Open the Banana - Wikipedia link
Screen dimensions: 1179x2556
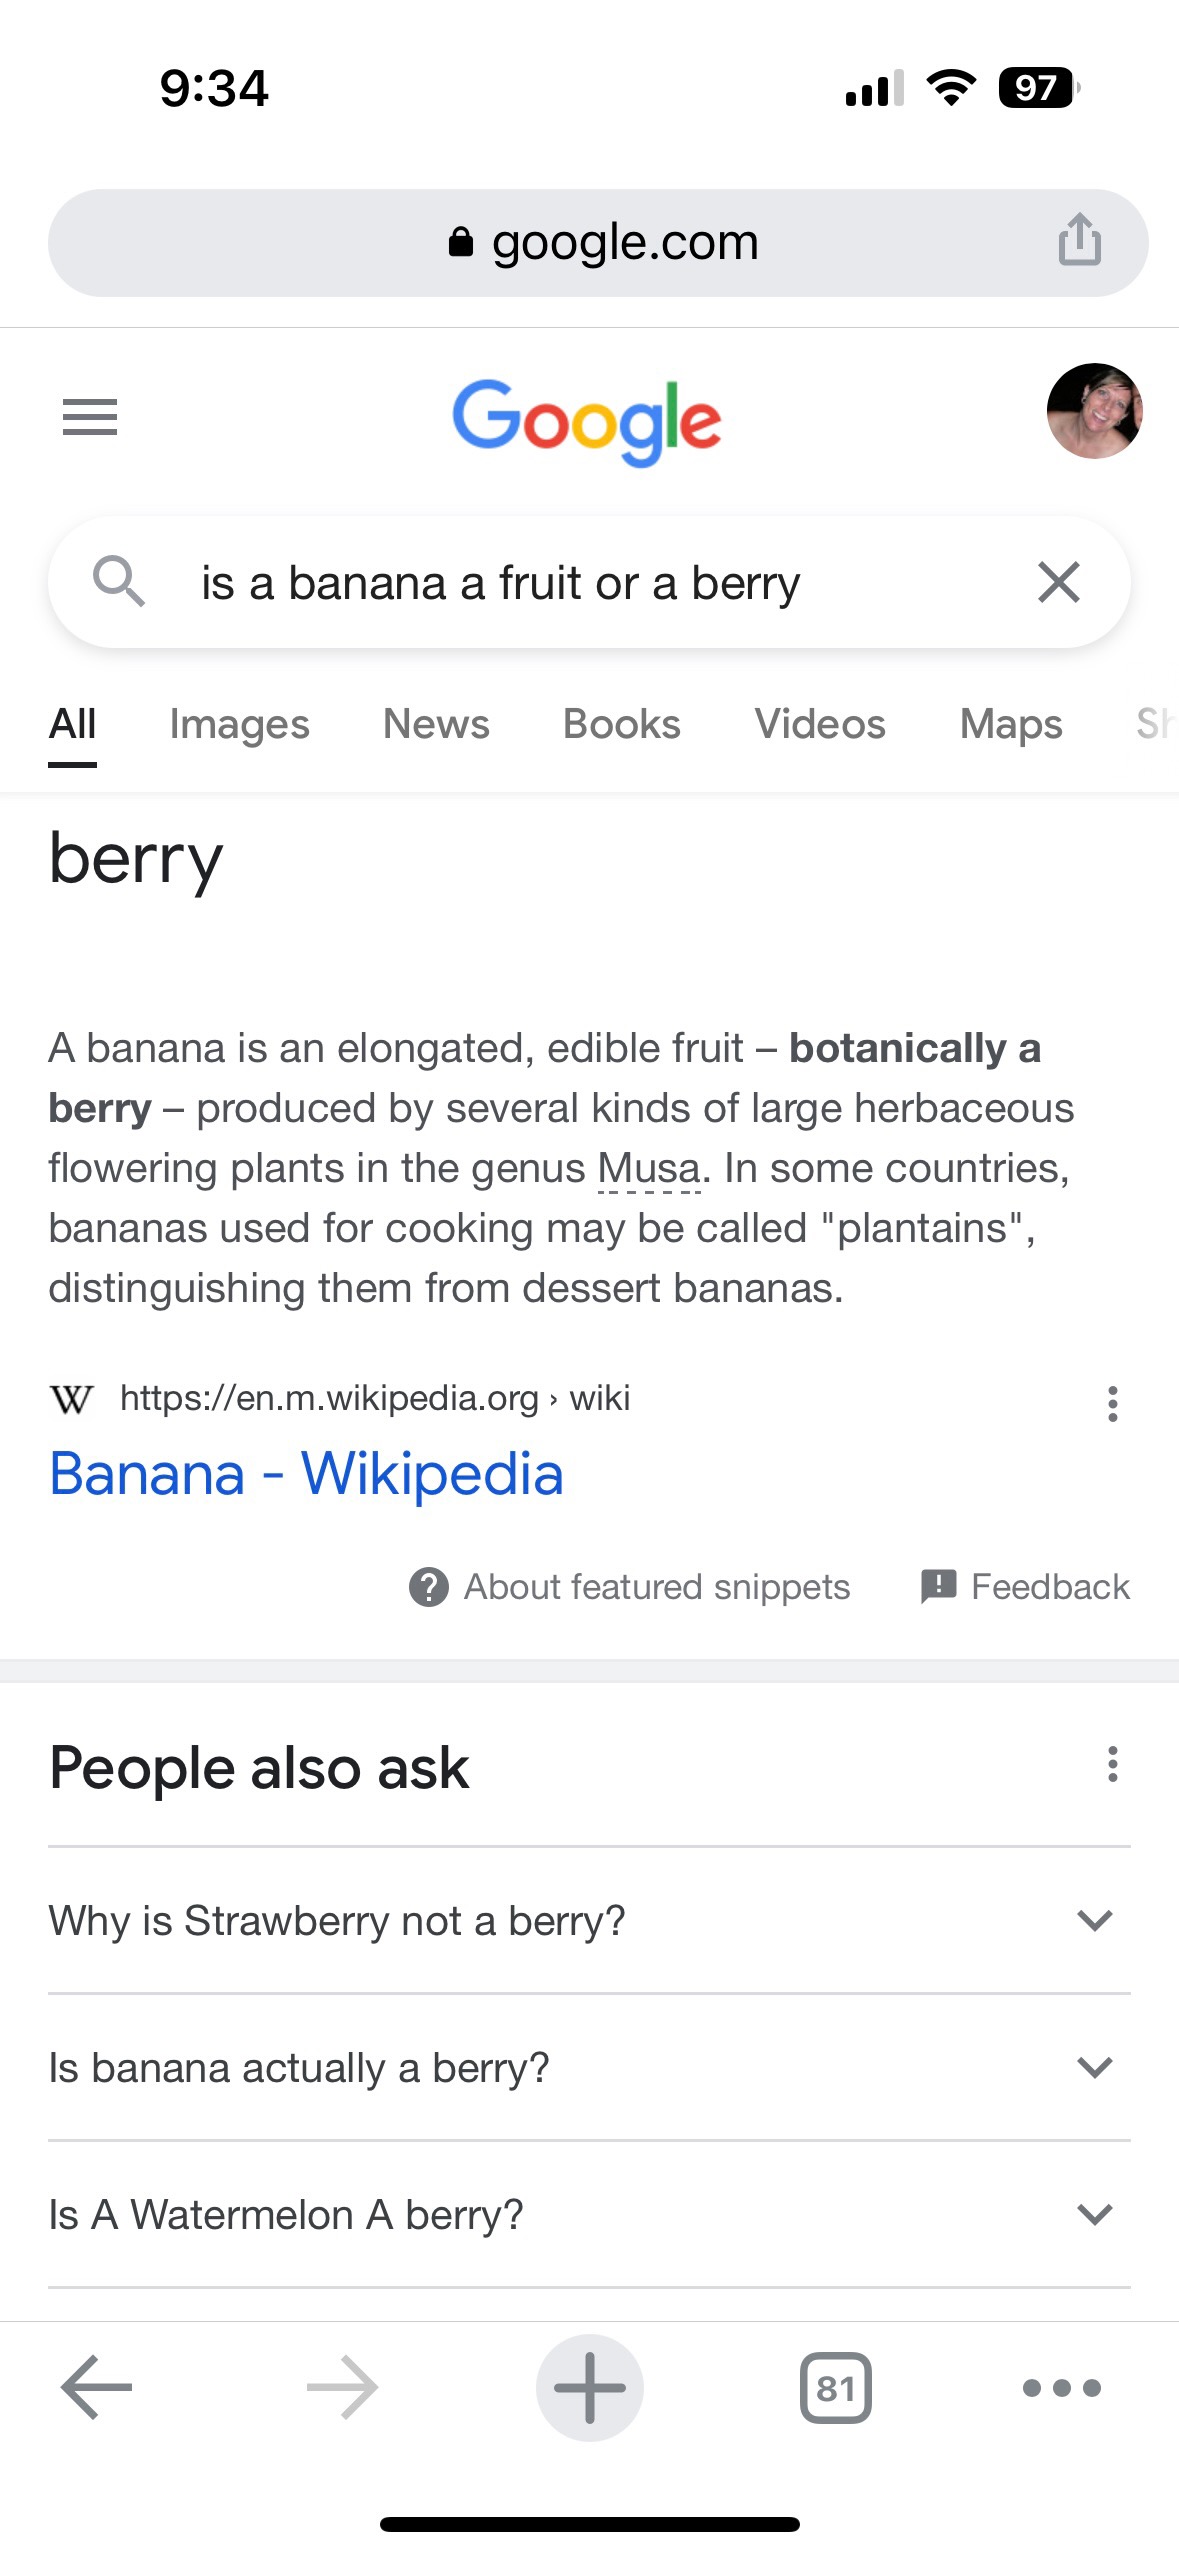pos(306,1474)
